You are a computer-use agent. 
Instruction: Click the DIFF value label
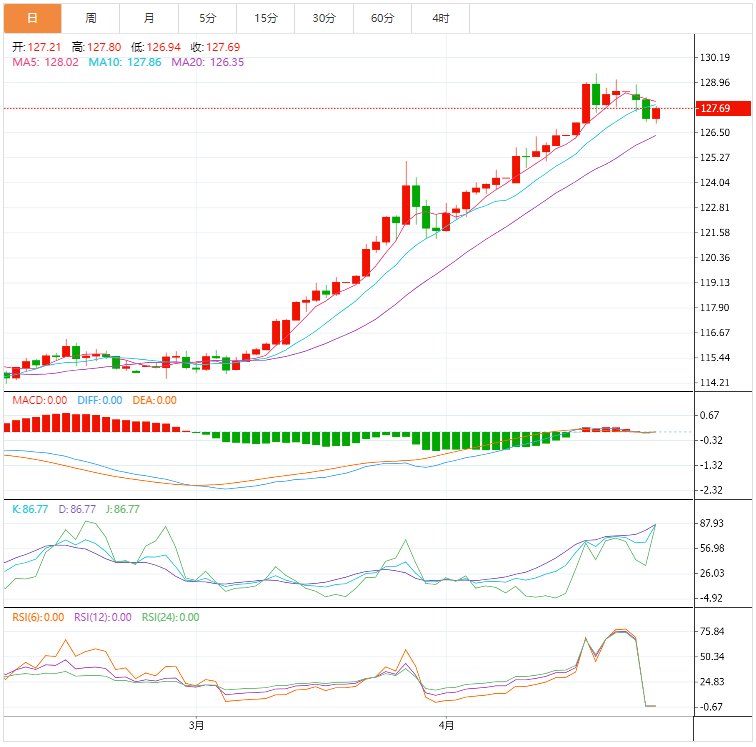(x=99, y=400)
